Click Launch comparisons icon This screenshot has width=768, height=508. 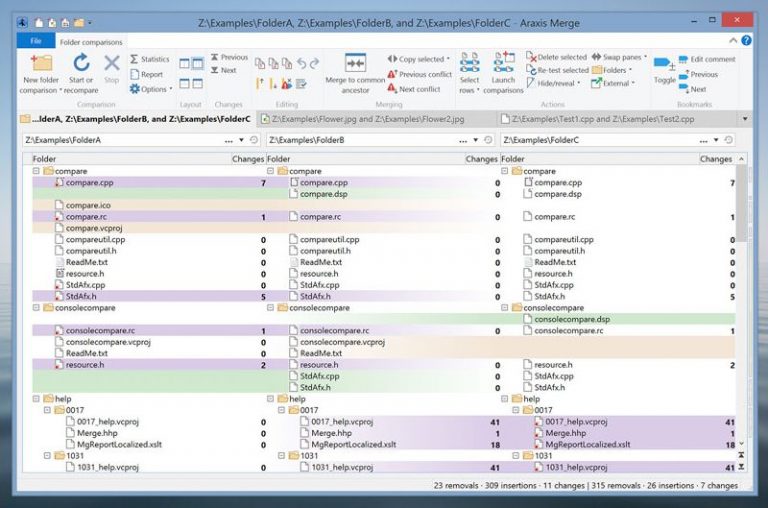click(x=504, y=63)
